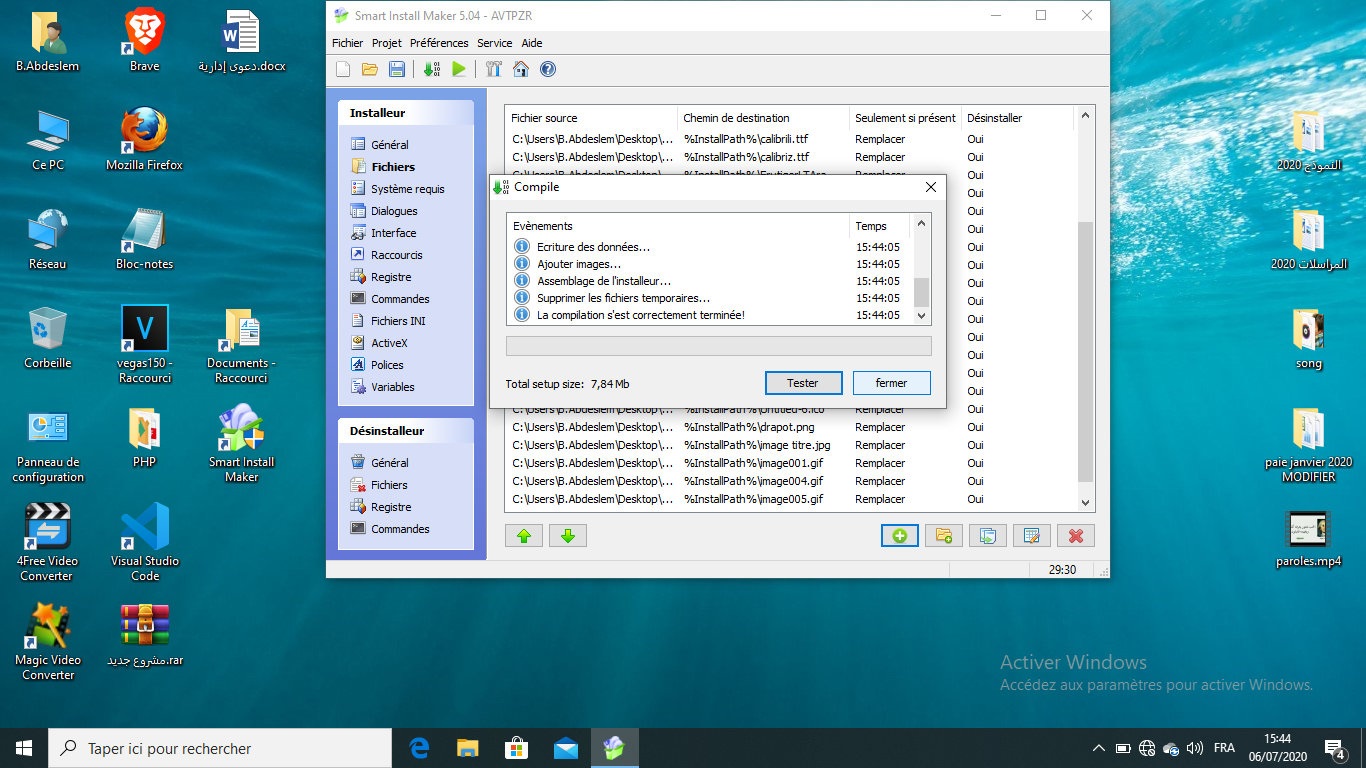Viewport: 1366px width, 768px height.
Task: Click the Mozilla Firefox desktop icon
Action: click(145, 140)
